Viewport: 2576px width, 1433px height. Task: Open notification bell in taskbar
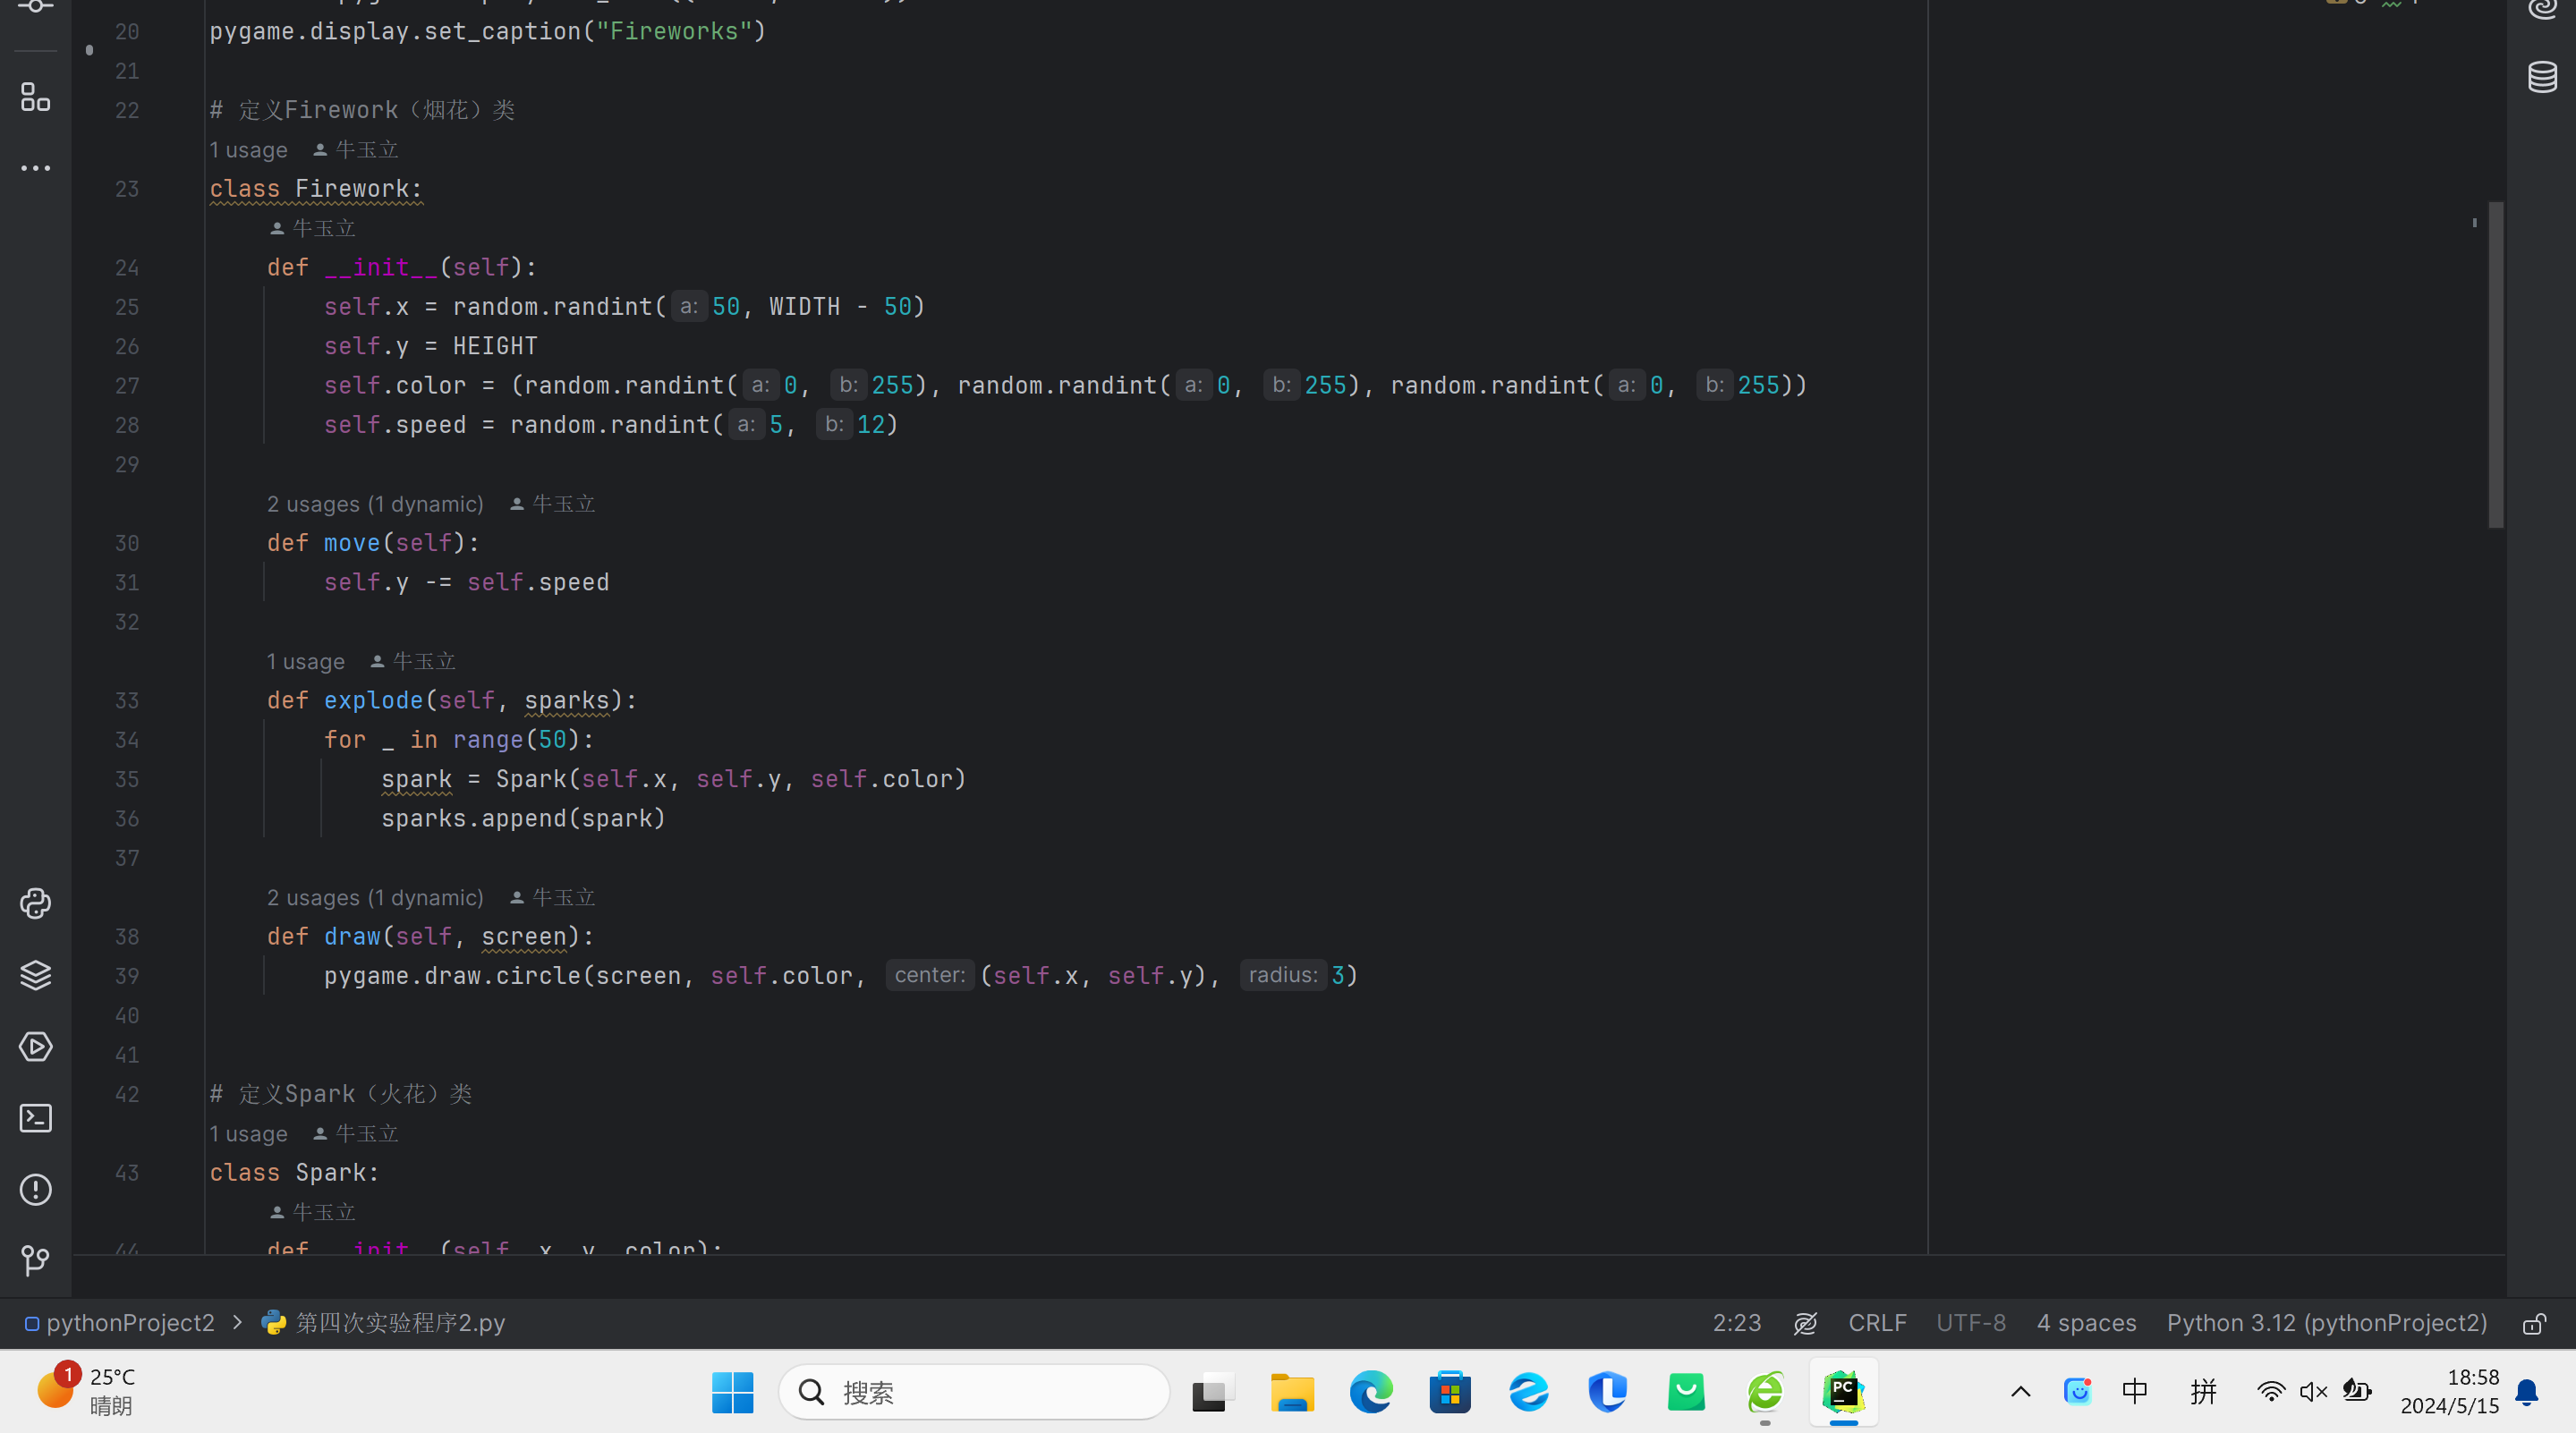click(x=2527, y=1392)
